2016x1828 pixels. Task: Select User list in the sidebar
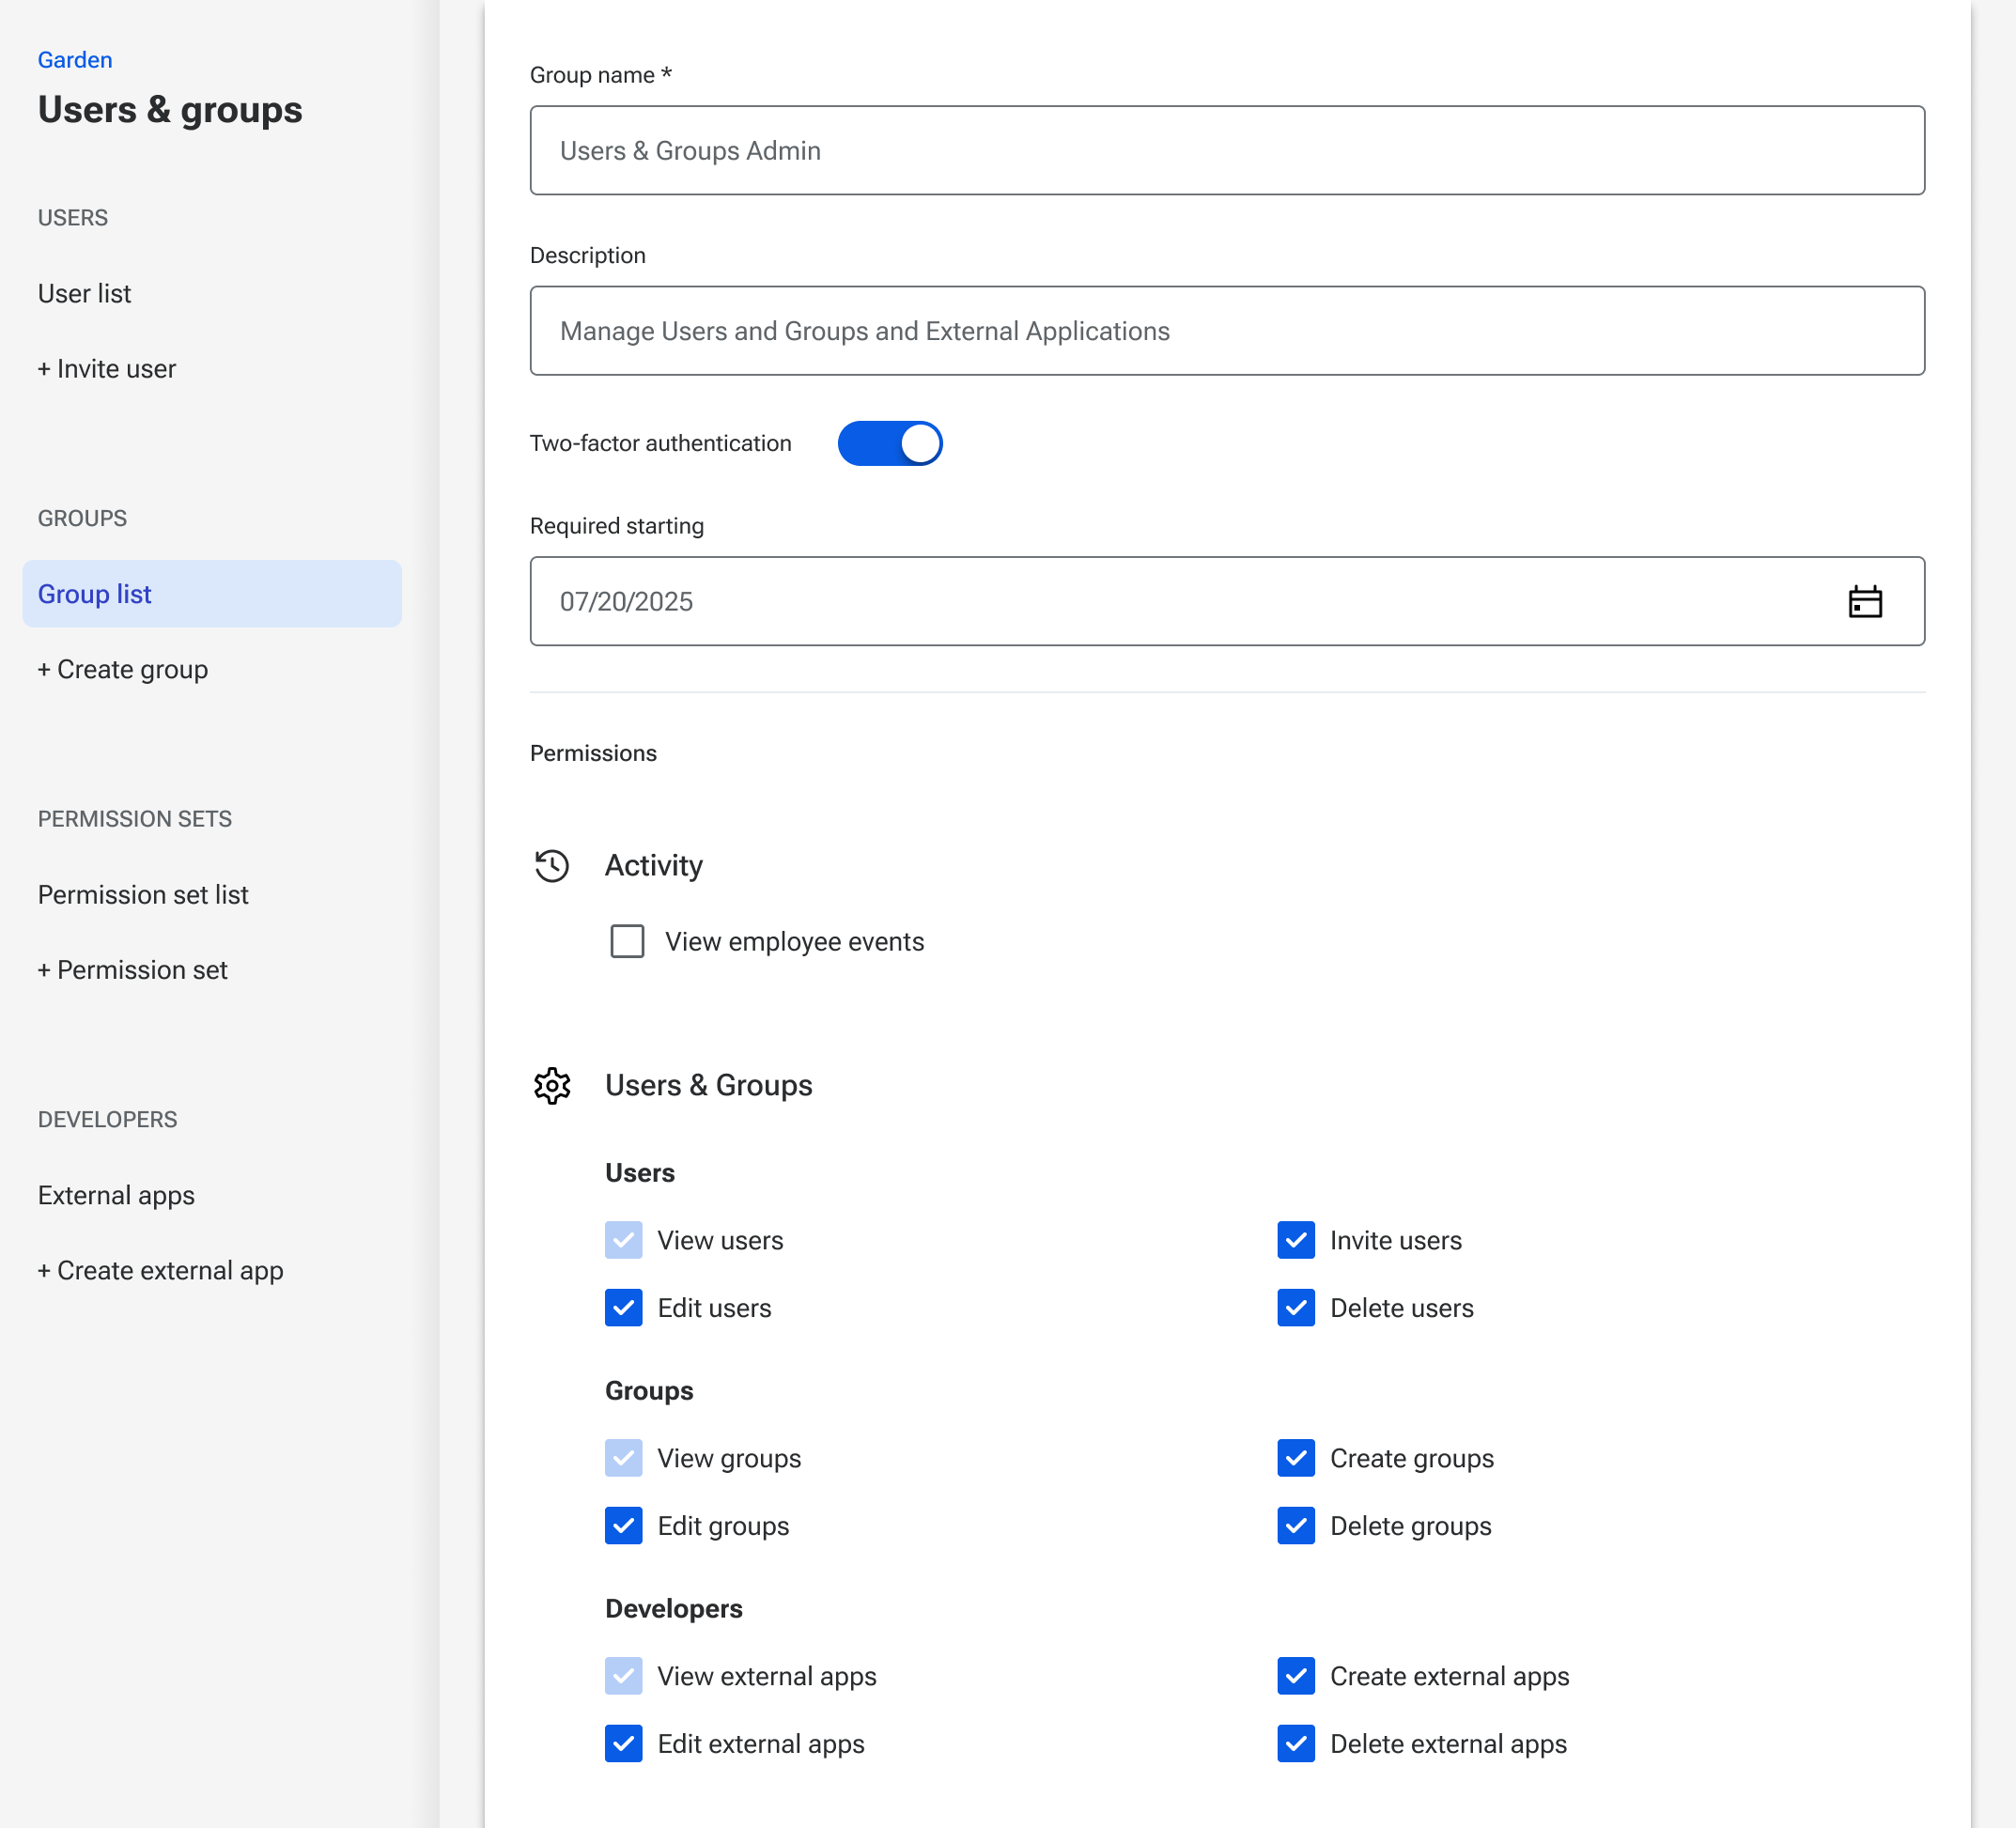click(84, 293)
